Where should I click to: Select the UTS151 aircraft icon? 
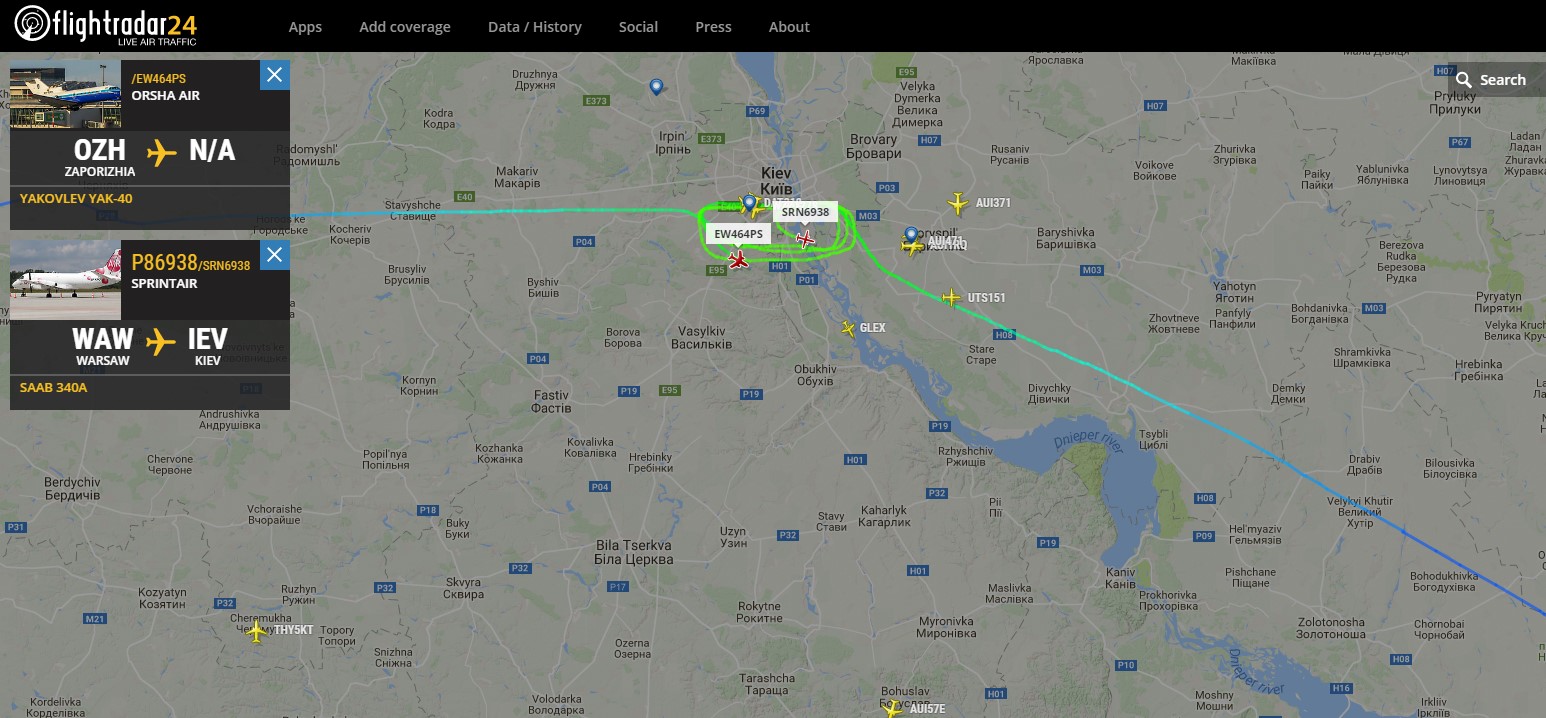[951, 297]
